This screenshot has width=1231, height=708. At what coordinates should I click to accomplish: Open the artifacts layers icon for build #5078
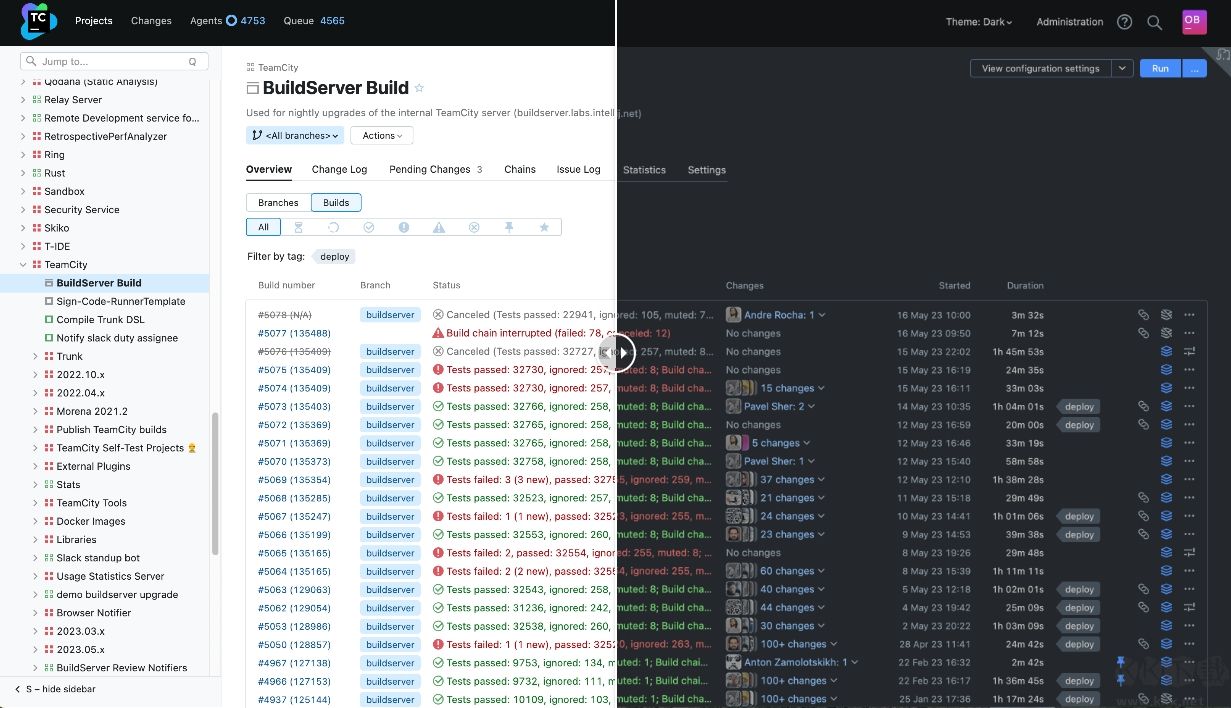(1166, 315)
